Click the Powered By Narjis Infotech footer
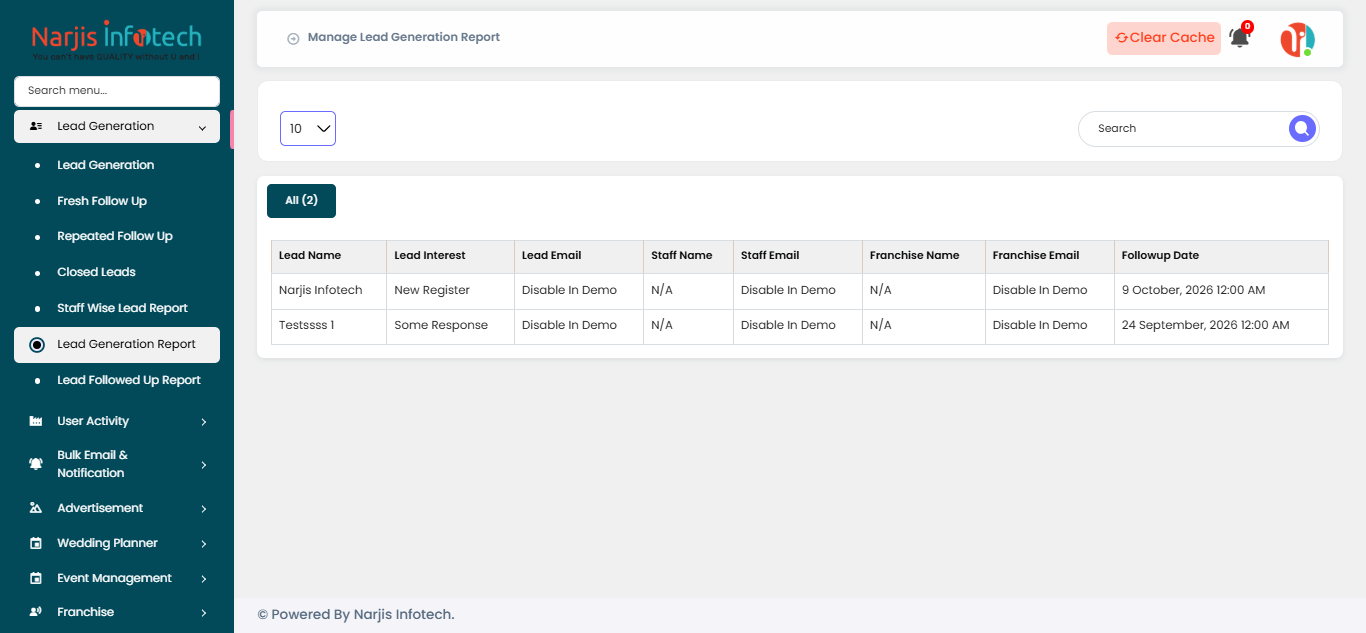 pyautogui.click(x=356, y=614)
